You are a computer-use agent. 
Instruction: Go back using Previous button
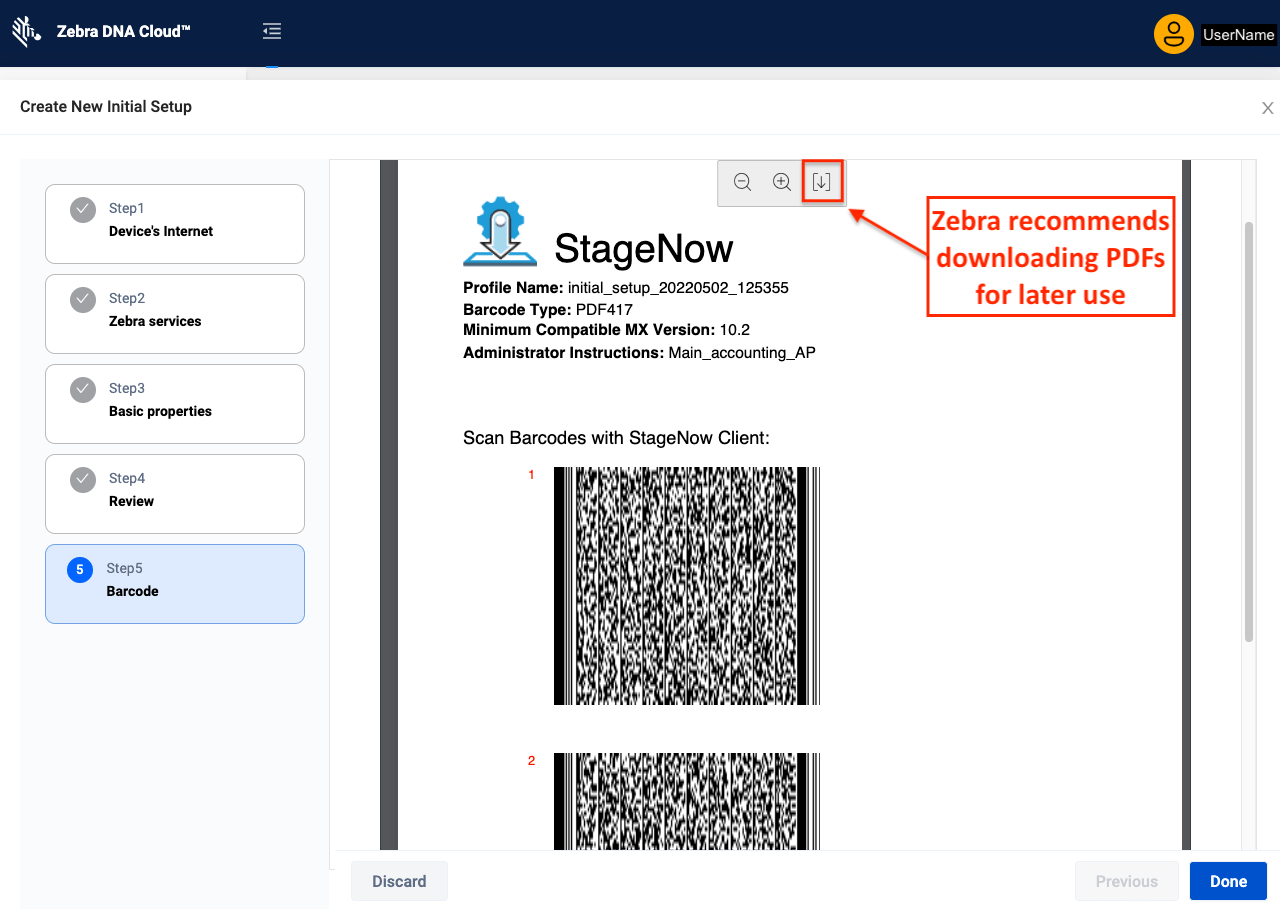pyautogui.click(x=1126, y=881)
